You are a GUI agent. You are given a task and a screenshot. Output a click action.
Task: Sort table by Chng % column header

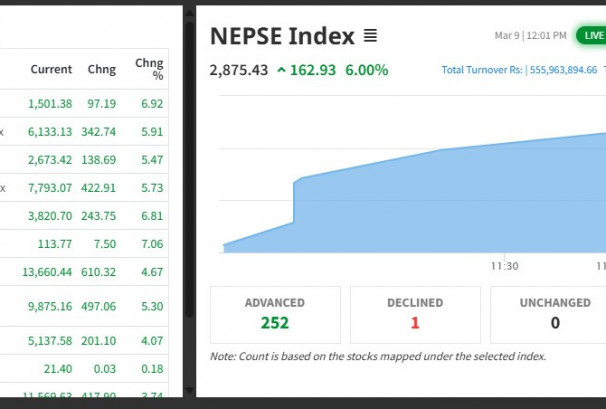pyautogui.click(x=149, y=69)
